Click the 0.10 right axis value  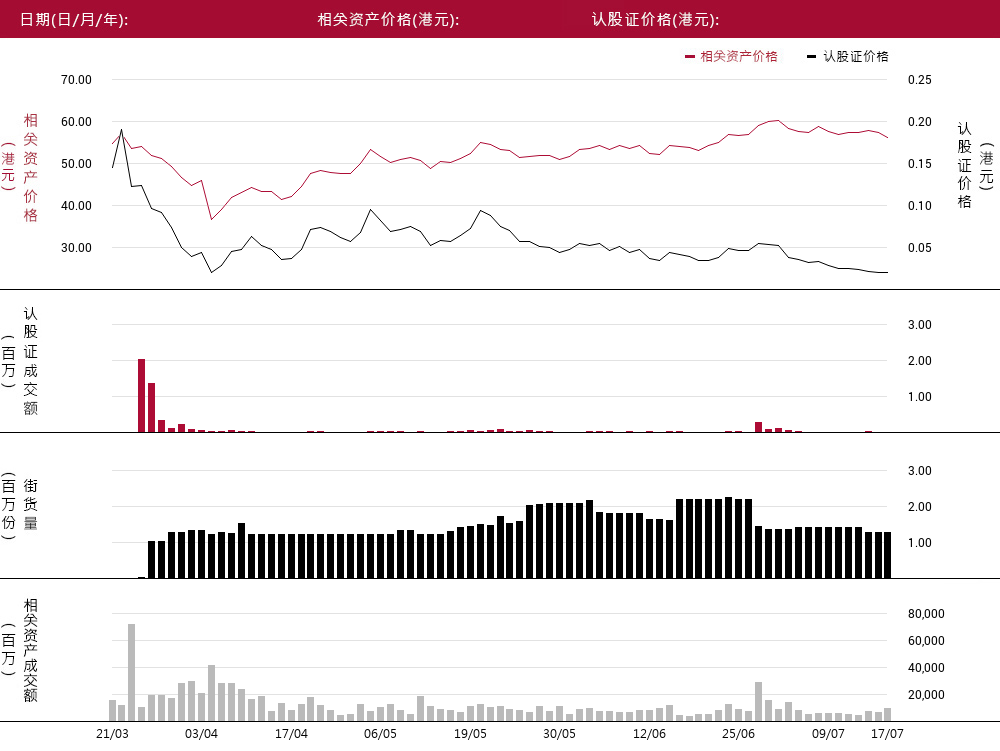click(920, 206)
